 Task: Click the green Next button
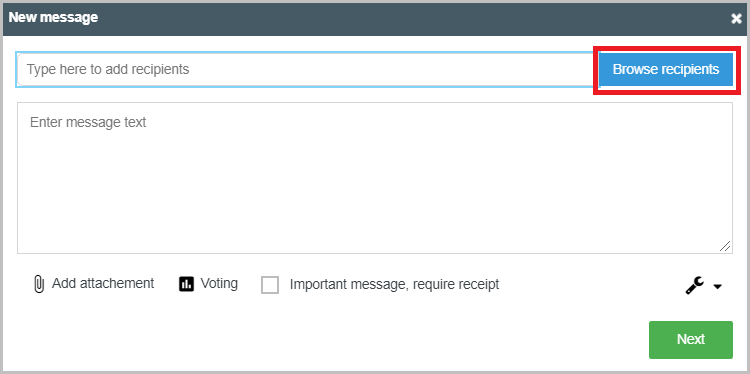pos(691,340)
